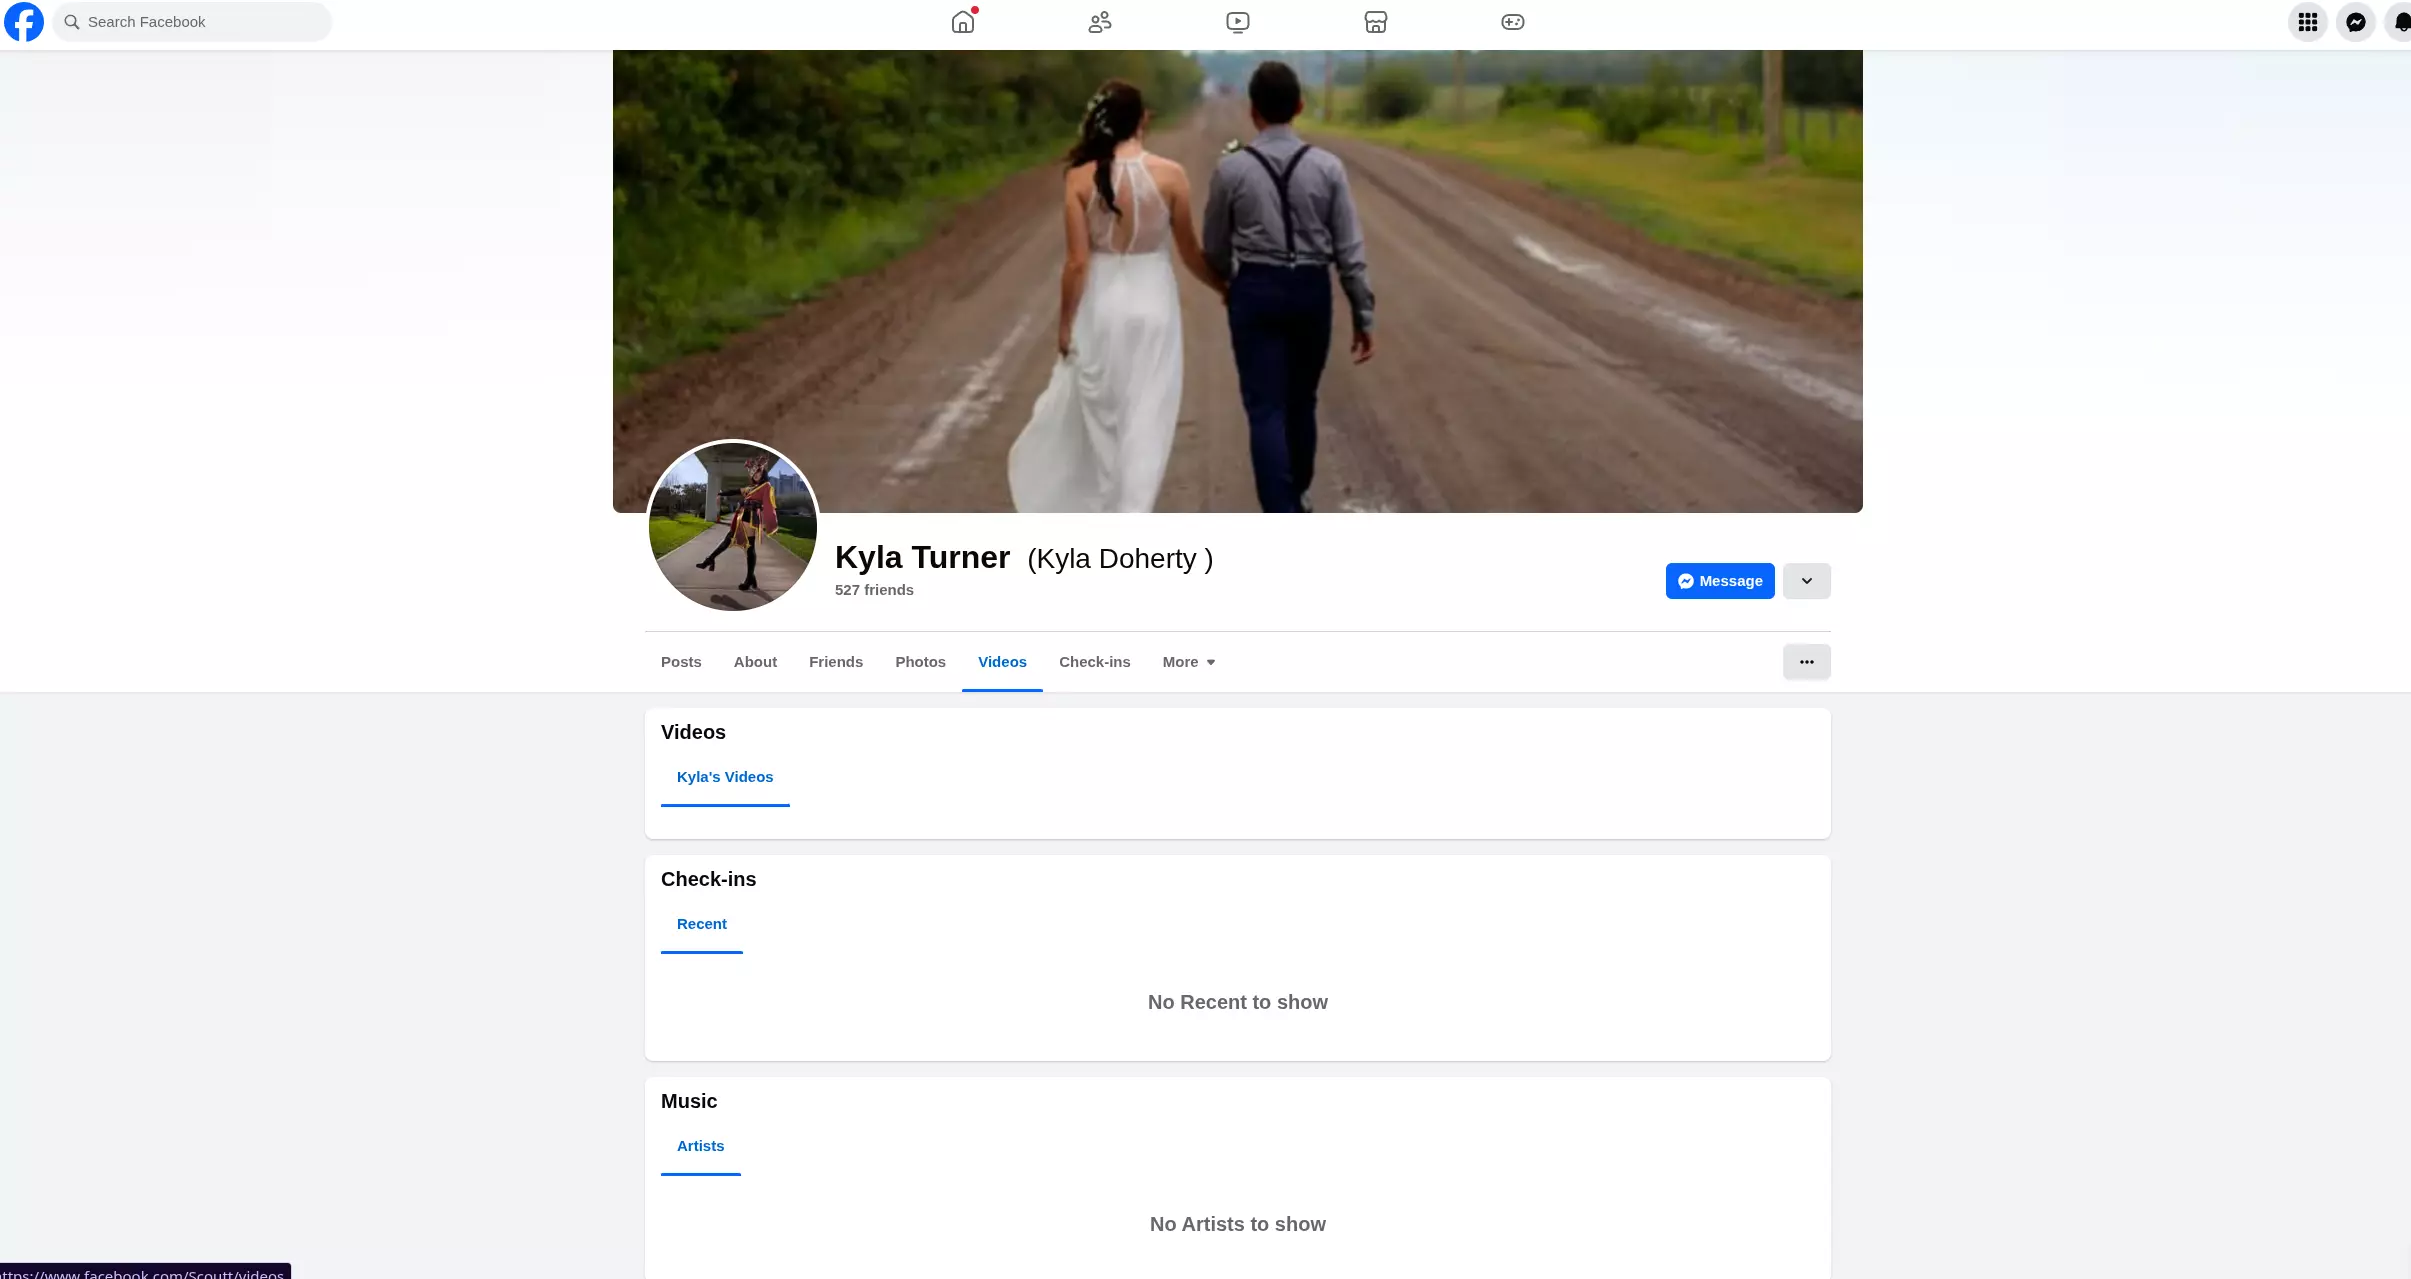The width and height of the screenshot is (2411, 1279).
Task: Open the apps grid menu icon
Action: click(2308, 22)
